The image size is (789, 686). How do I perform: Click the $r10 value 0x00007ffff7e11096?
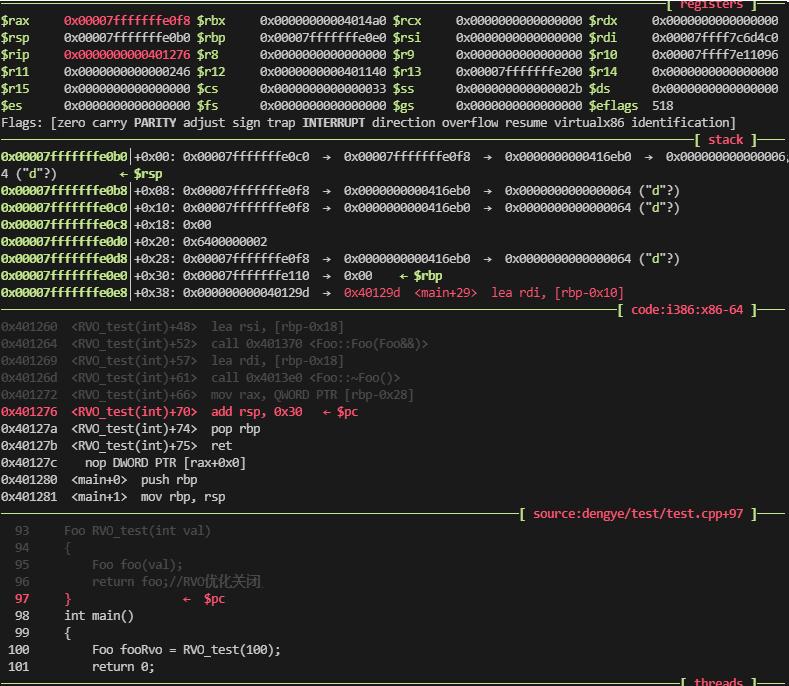click(715, 54)
